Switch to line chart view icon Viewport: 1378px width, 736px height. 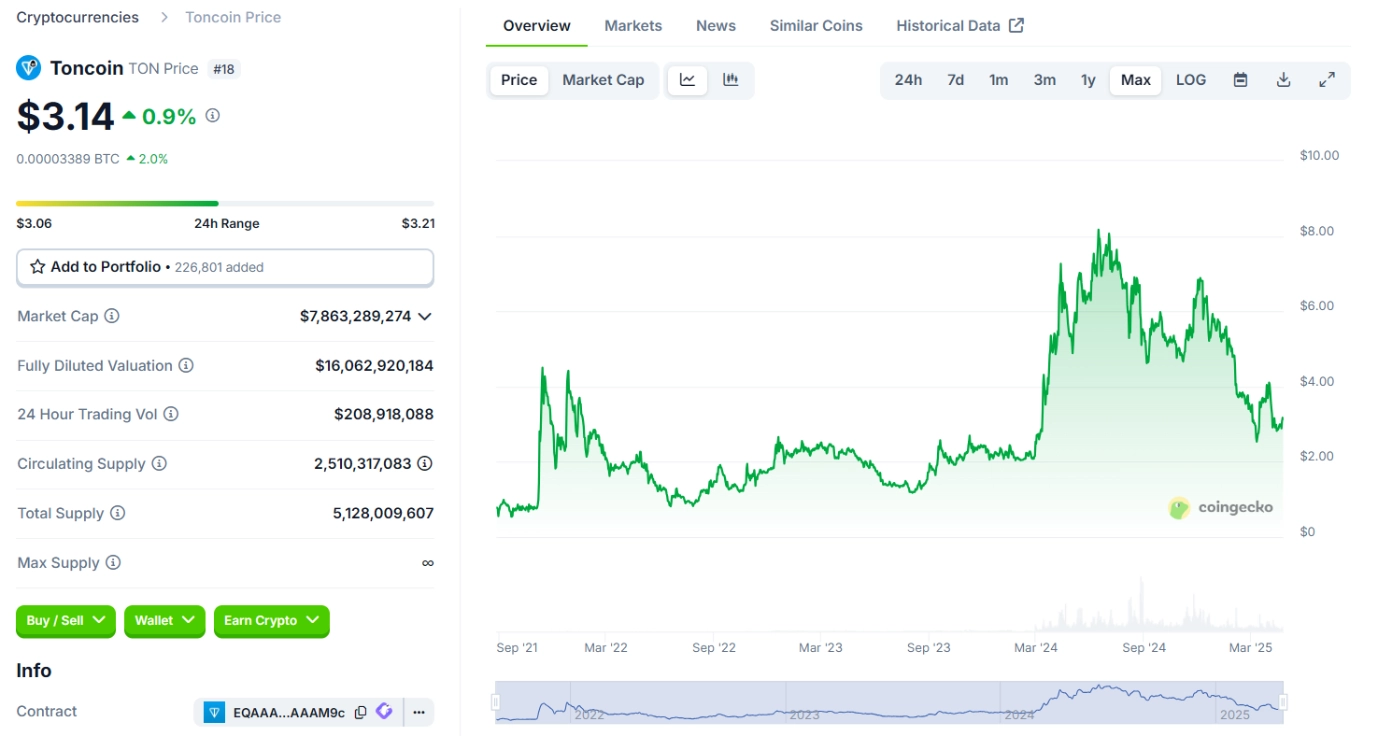688,80
